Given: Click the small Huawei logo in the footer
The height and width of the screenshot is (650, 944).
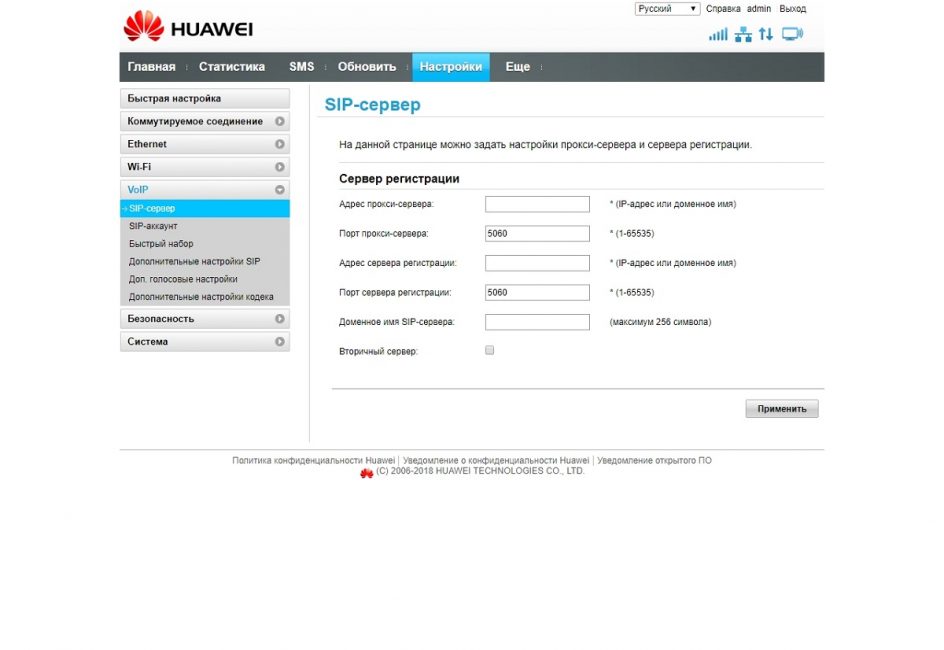Looking at the screenshot, I should pyautogui.click(x=366, y=472).
